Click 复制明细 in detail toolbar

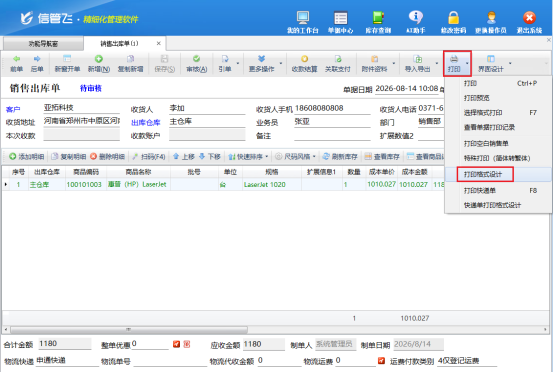coord(69,157)
